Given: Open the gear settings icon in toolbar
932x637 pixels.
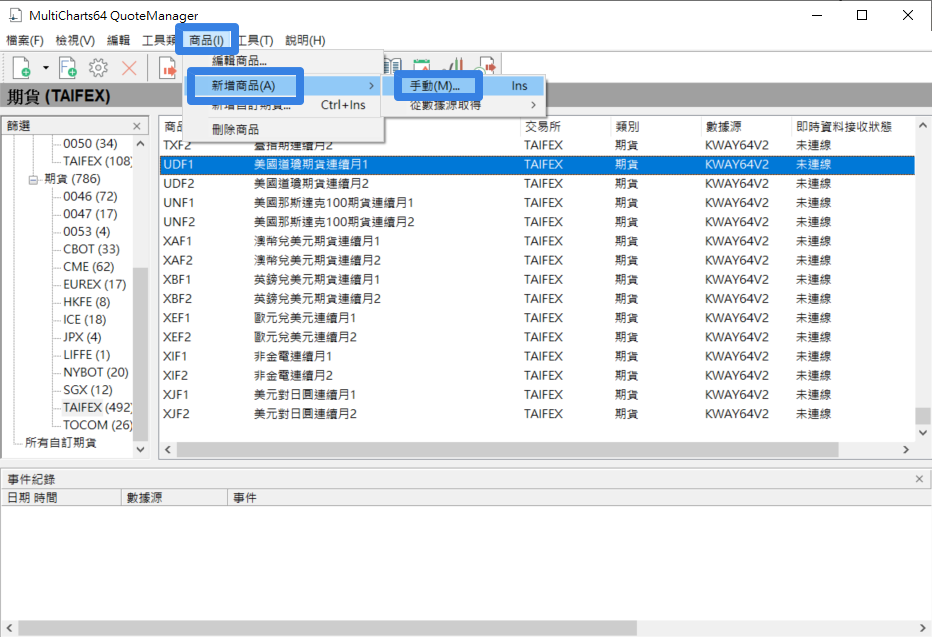Looking at the screenshot, I should pos(98,68).
